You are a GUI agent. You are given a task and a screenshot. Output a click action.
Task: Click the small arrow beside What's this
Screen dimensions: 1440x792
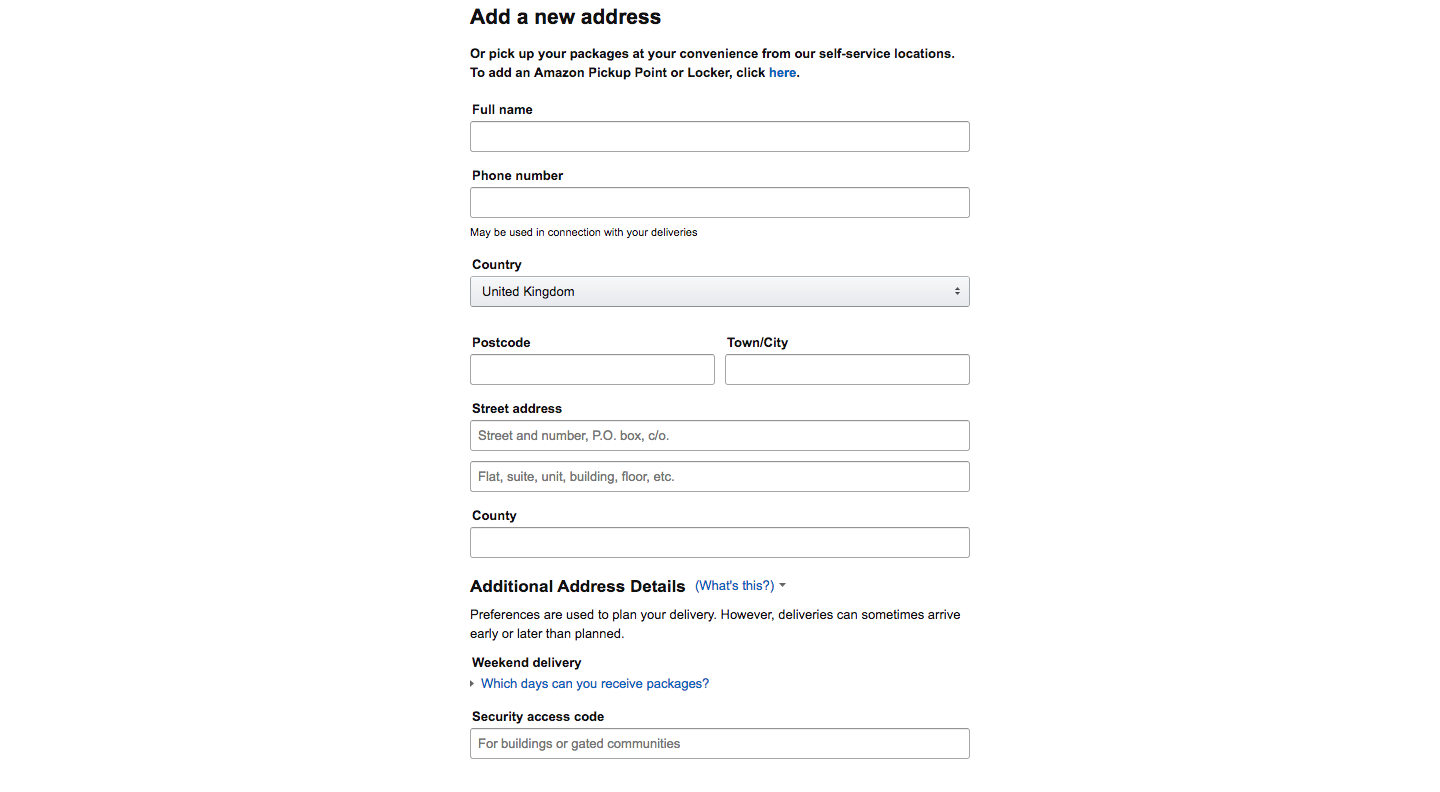click(782, 586)
